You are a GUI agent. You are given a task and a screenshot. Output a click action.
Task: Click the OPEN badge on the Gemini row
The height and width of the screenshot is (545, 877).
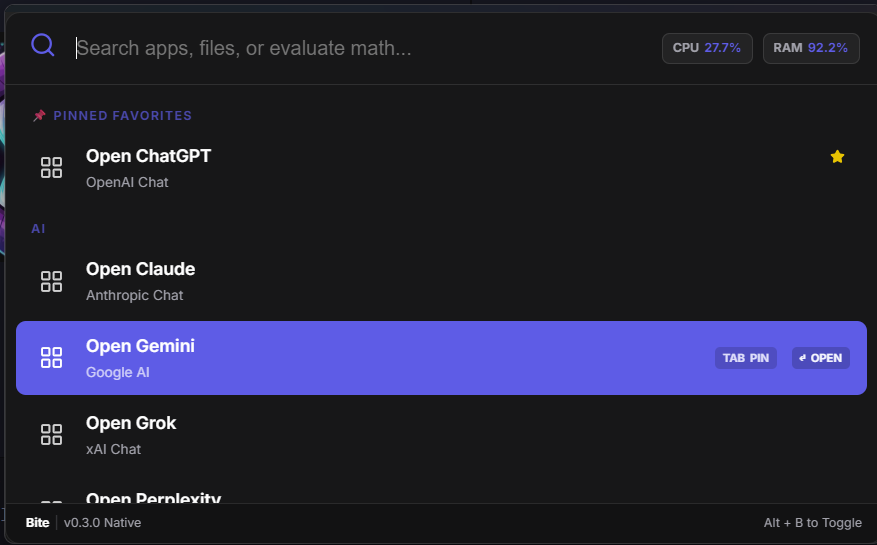820,358
